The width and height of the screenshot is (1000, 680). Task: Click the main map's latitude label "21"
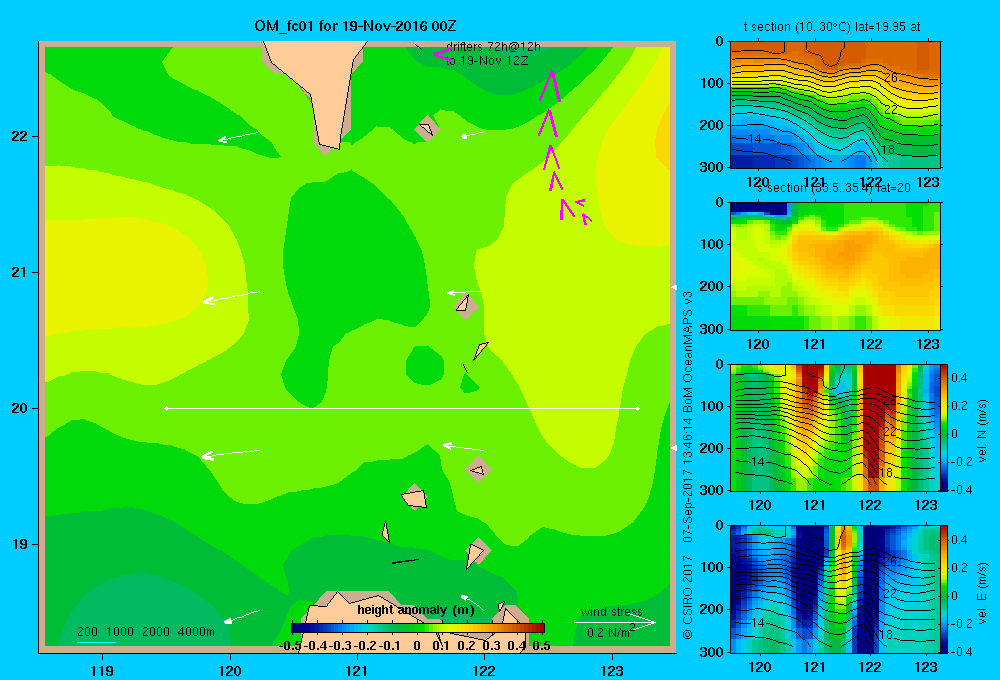(x=19, y=272)
